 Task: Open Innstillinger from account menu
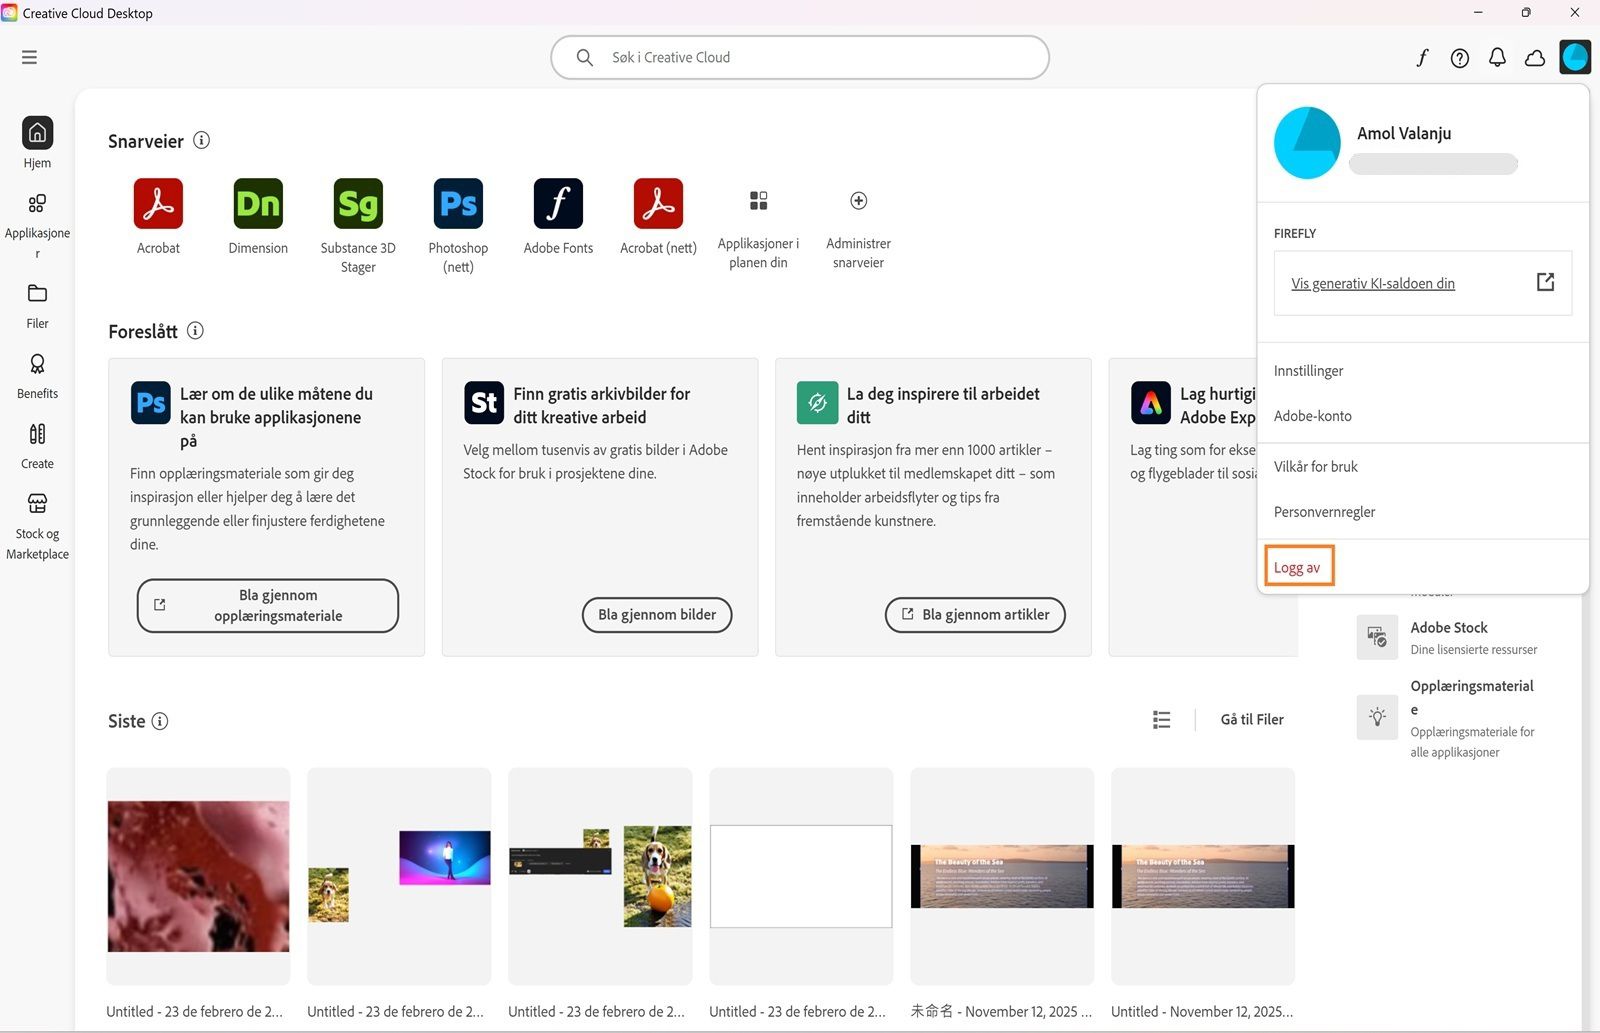tap(1422, 371)
